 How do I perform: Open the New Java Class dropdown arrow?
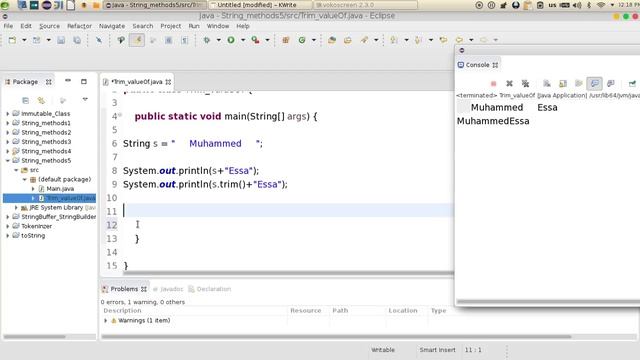pos(313,40)
